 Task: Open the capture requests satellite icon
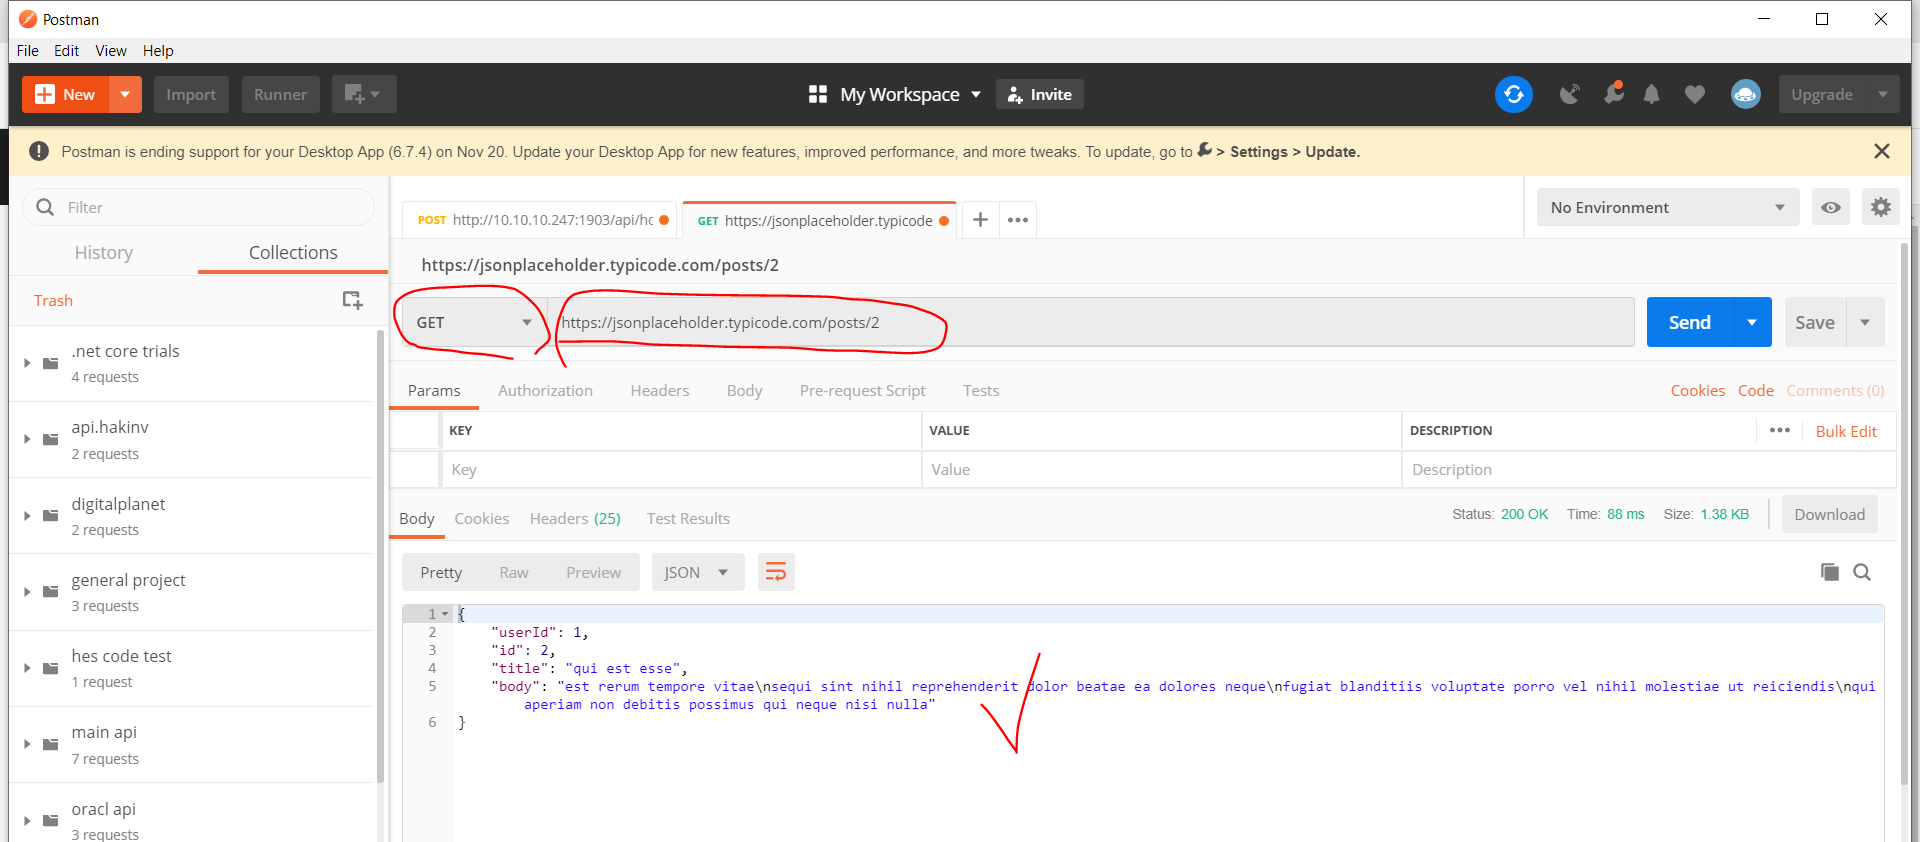[x=1570, y=94]
